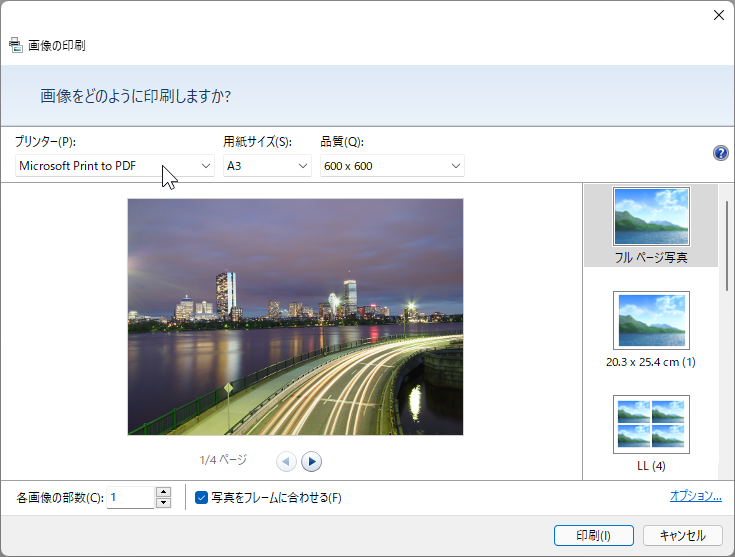
Task: Select the フル ページ写真 layout thumbnail
Action: 651,226
